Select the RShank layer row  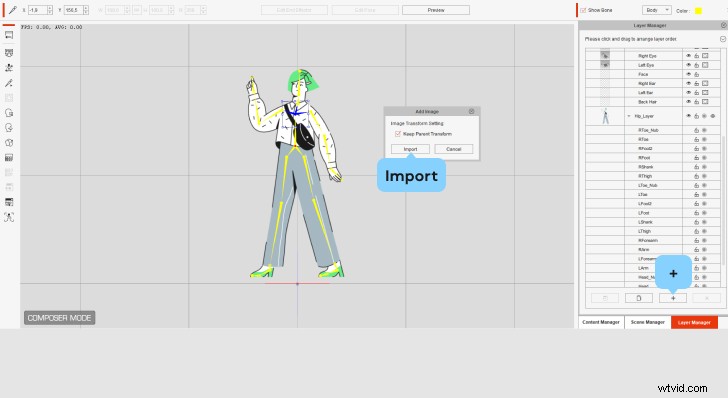[652, 167]
